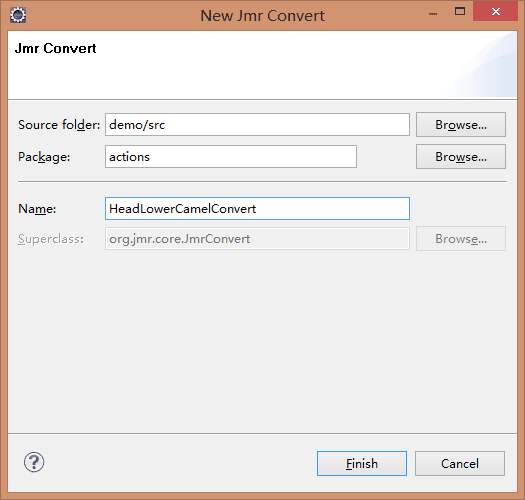This screenshot has height=500, width=525.
Task: Minimize the New Jmr Convert window
Action: [x=433, y=14]
